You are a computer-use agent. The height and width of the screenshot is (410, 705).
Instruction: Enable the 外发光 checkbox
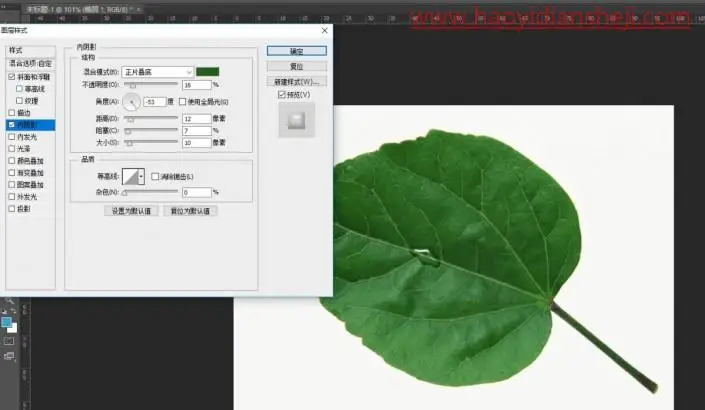pos(12,196)
